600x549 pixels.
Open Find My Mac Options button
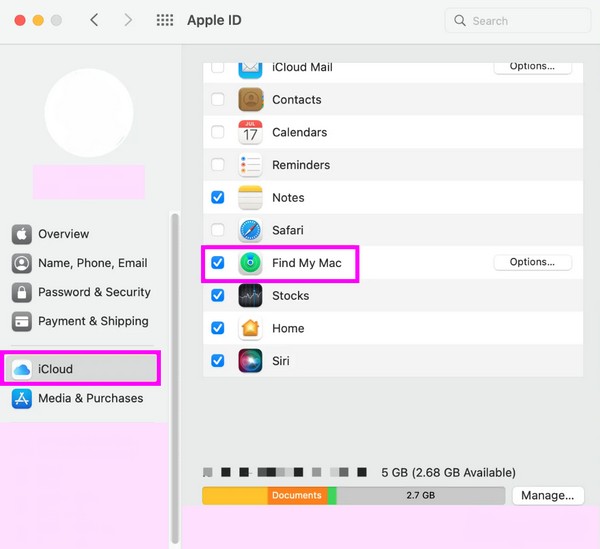(533, 262)
